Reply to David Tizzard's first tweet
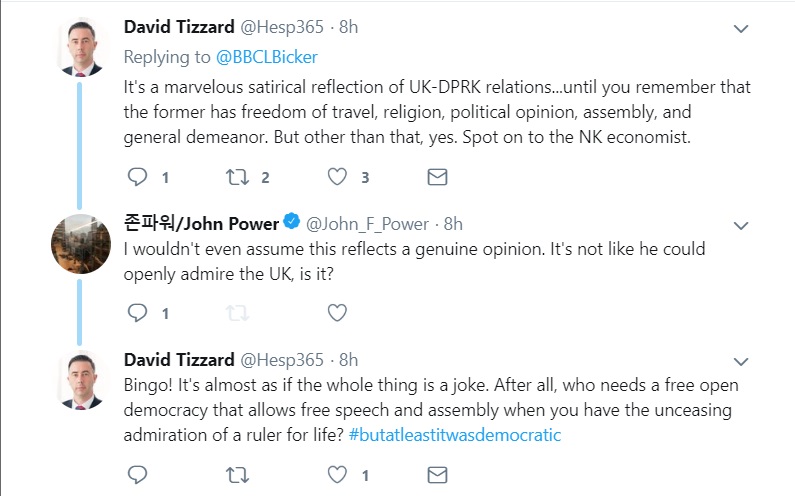 pos(138,177)
